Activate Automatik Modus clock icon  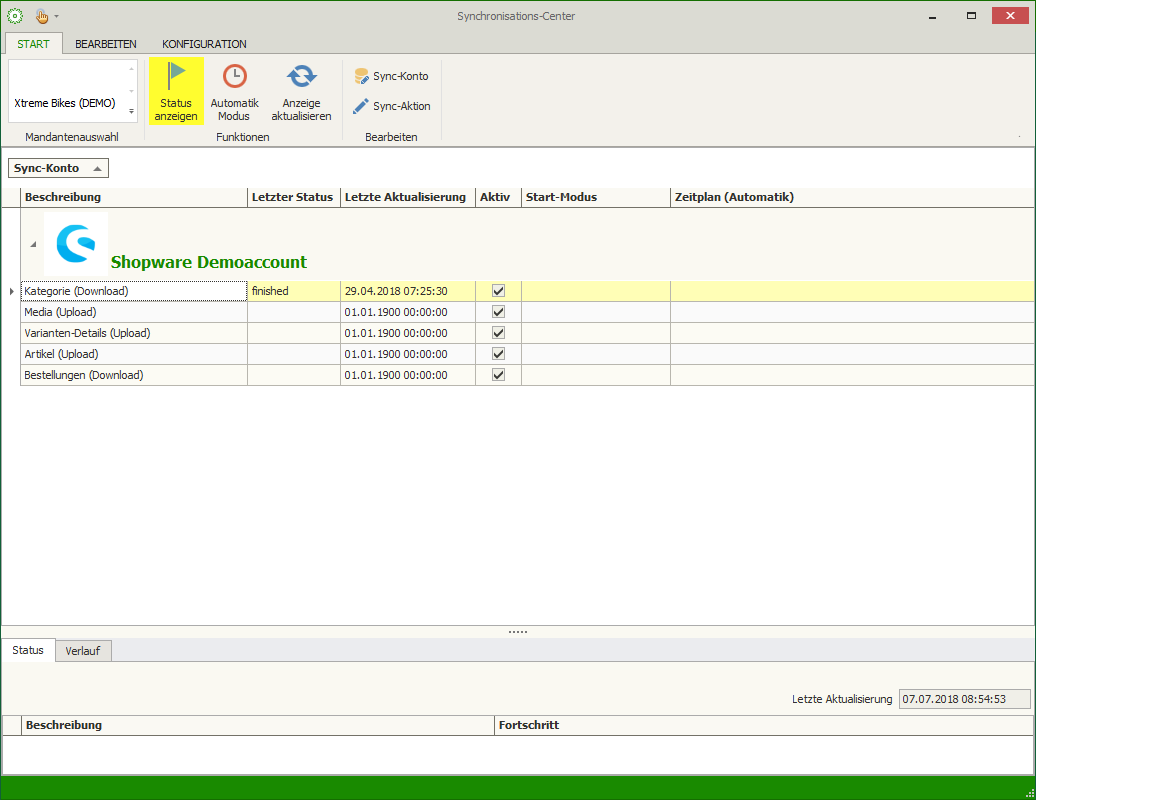(x=234, y=77)
